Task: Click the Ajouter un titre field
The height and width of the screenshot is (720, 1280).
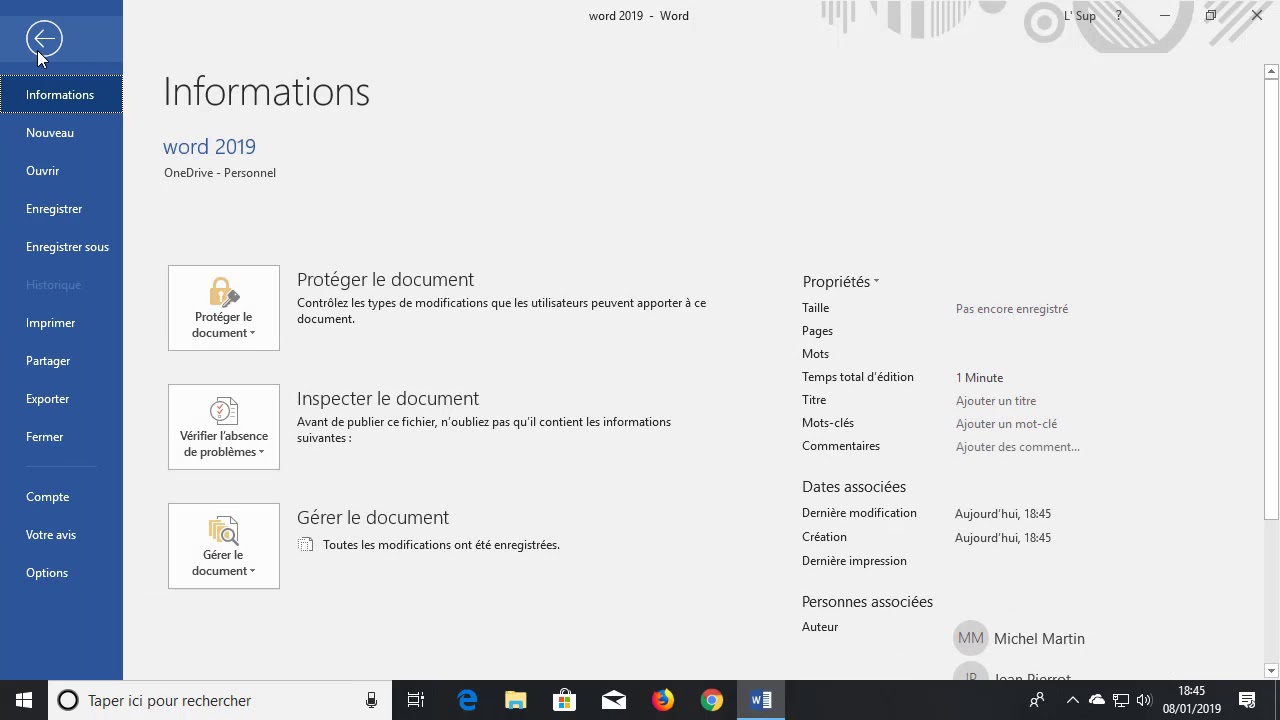Action: (996, 401)
